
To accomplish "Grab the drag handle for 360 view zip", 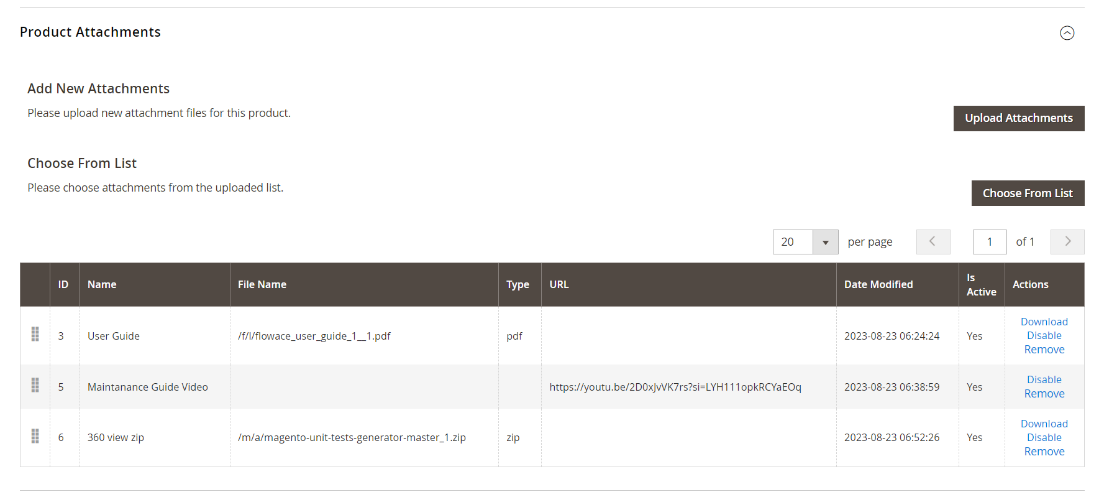I will [35, 437].
